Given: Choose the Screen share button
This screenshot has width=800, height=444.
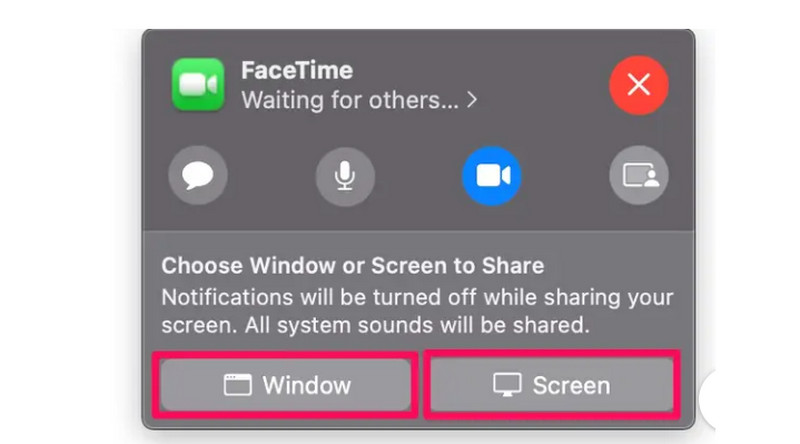Looking at the screenshot, I should tap(552, 385).
